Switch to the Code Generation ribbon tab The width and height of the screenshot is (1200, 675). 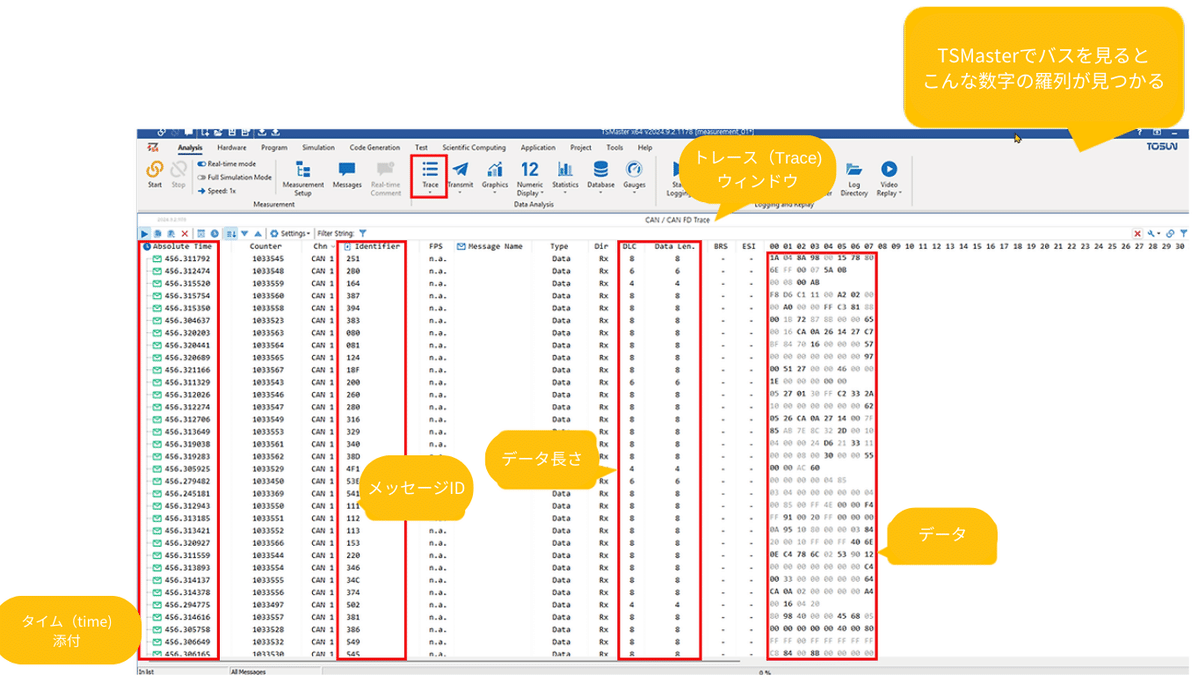375,147
